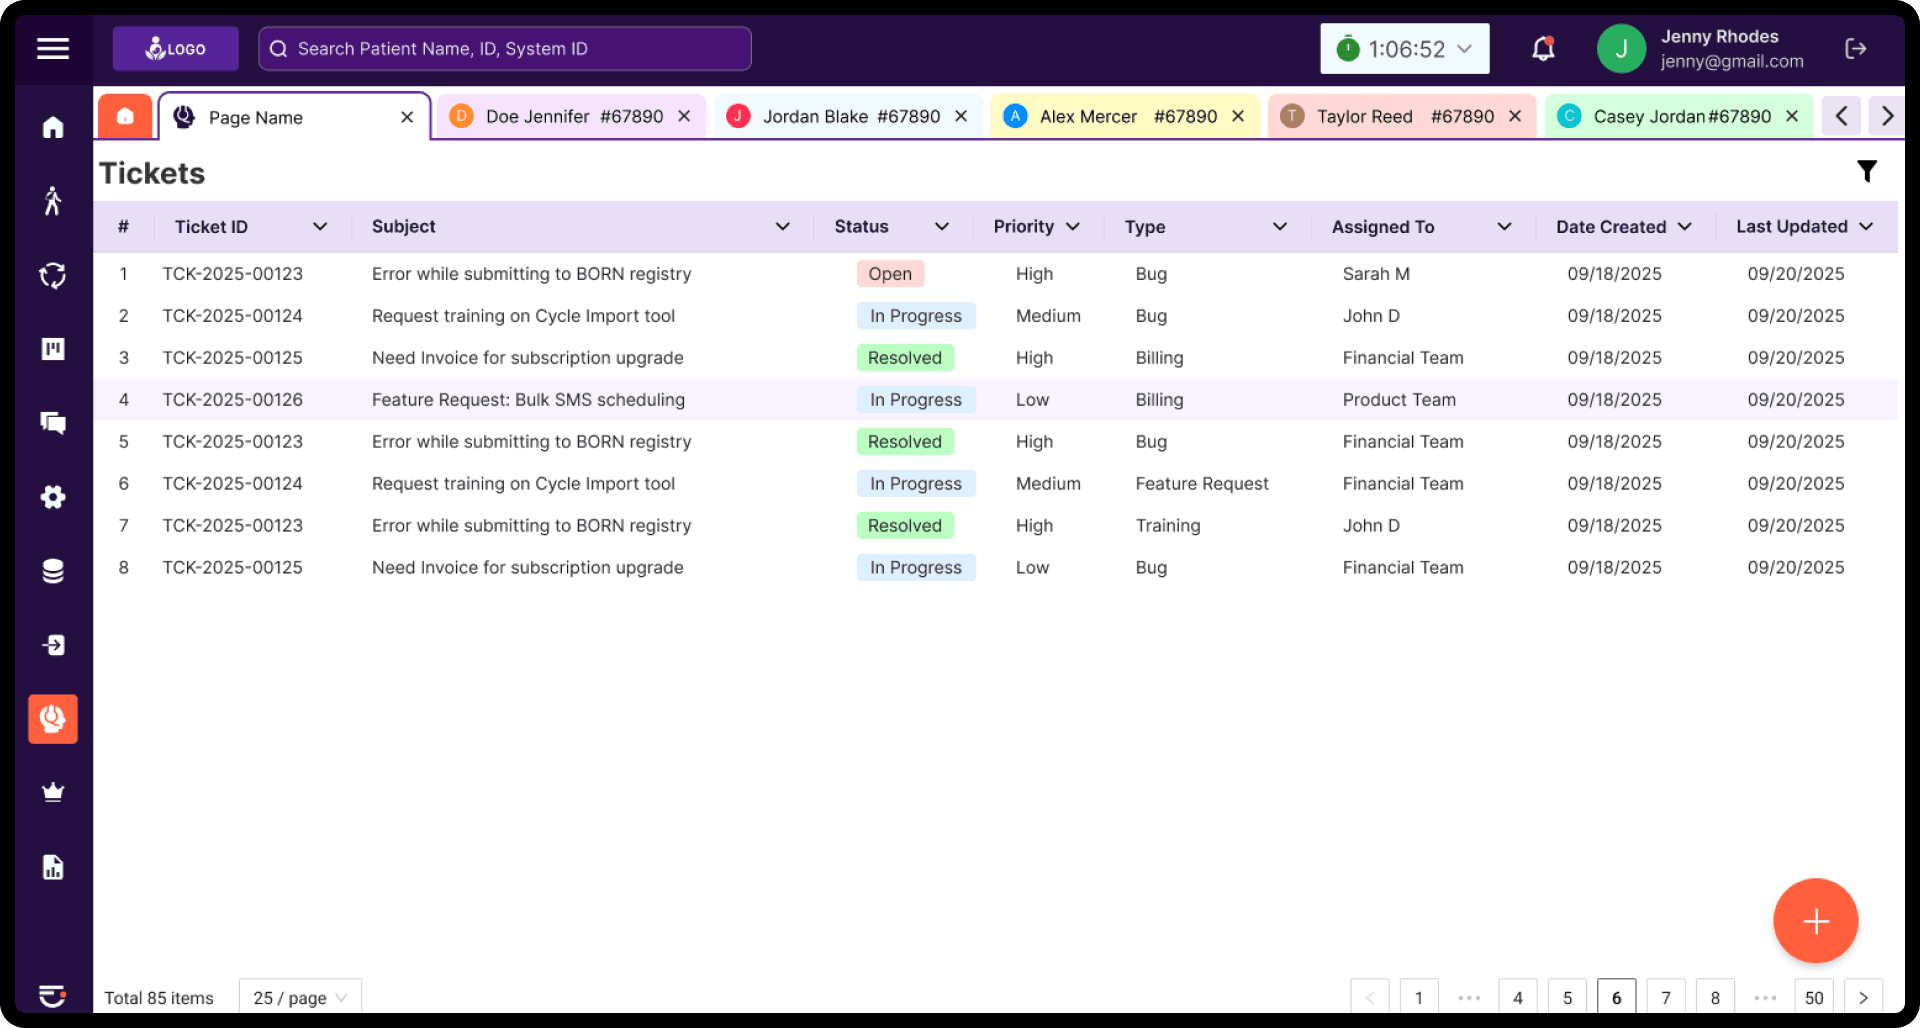This screenshot has width=1920, height=1028.
Task: Open the reports document sidebar icon
Action: [52, 867]
